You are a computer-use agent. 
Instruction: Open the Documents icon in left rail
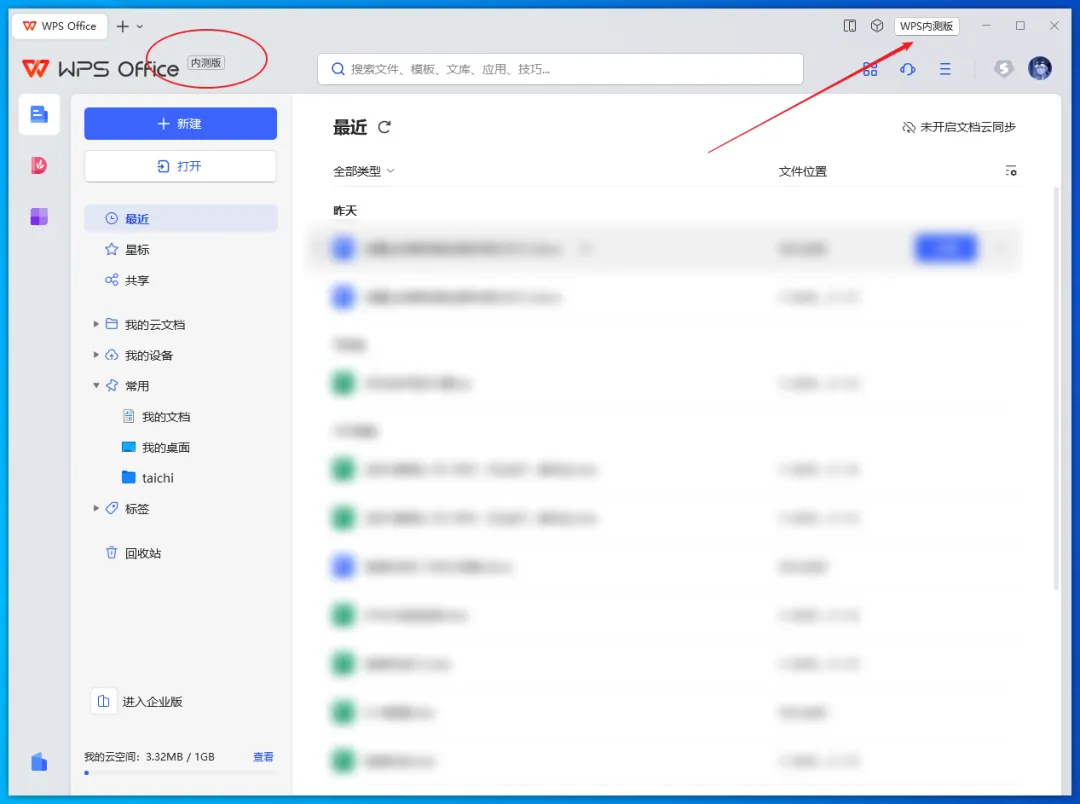click(x=39, y=114)
